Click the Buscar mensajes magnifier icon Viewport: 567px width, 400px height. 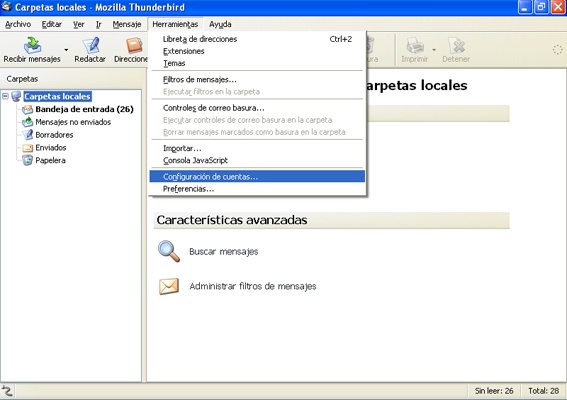point(169,251)
